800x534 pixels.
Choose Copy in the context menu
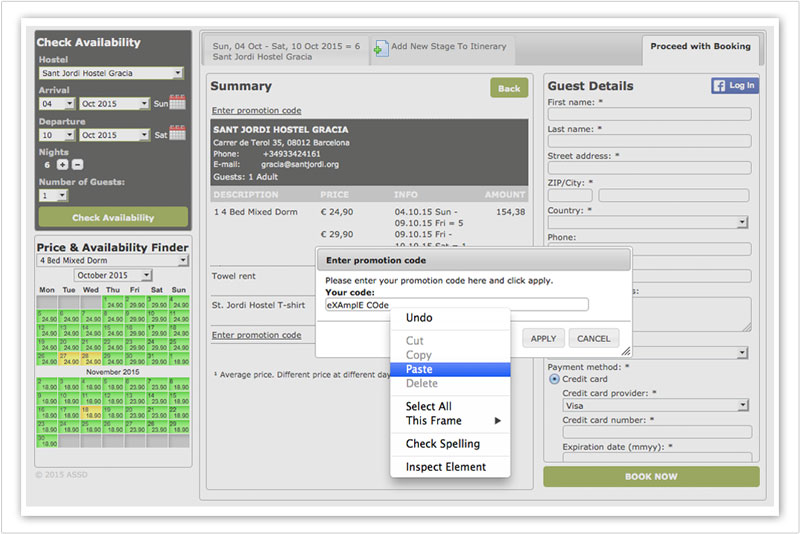point(450,355)
